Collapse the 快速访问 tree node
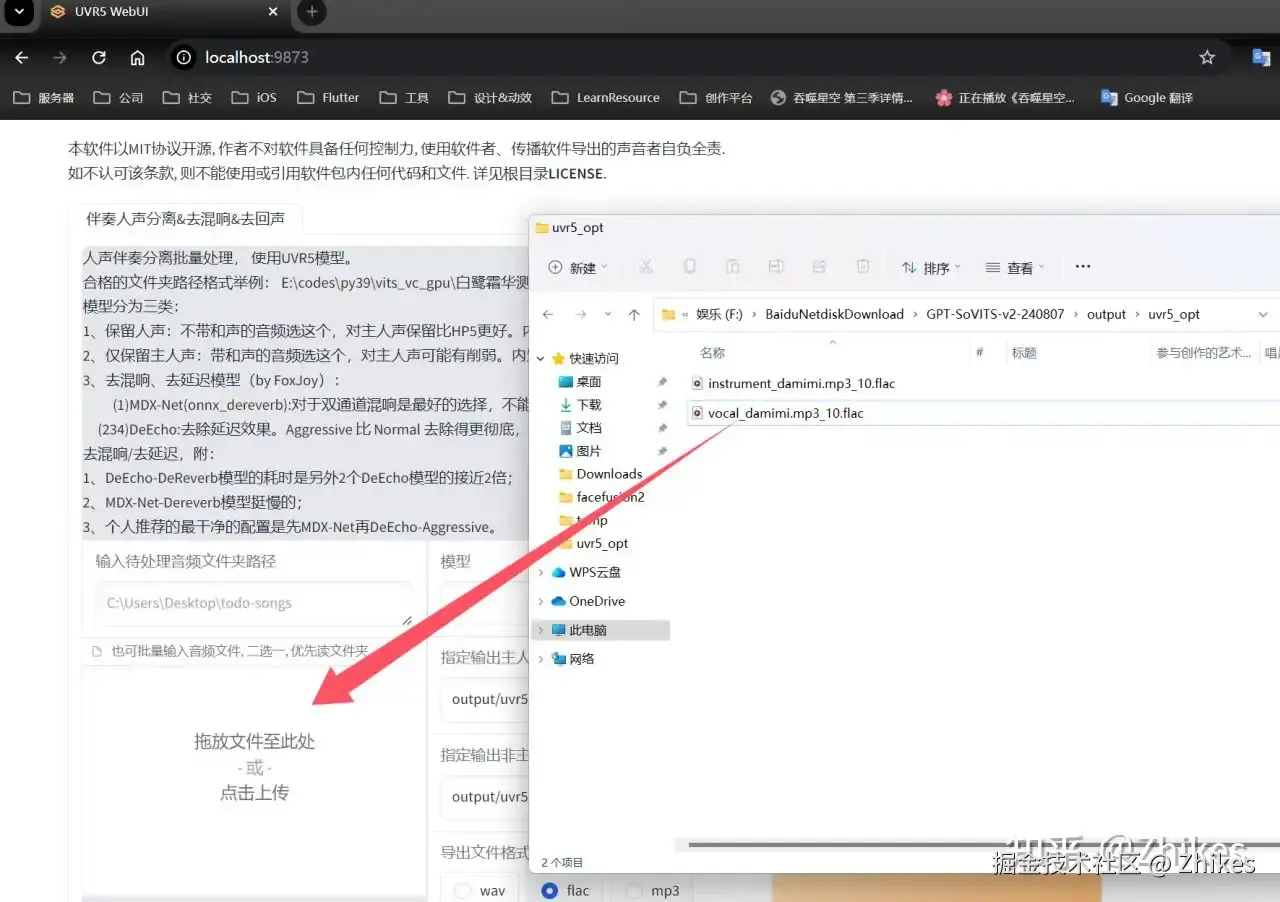The height and width of the screenshot is (902, 1280). pyautogui.click(x=541, y=358)
